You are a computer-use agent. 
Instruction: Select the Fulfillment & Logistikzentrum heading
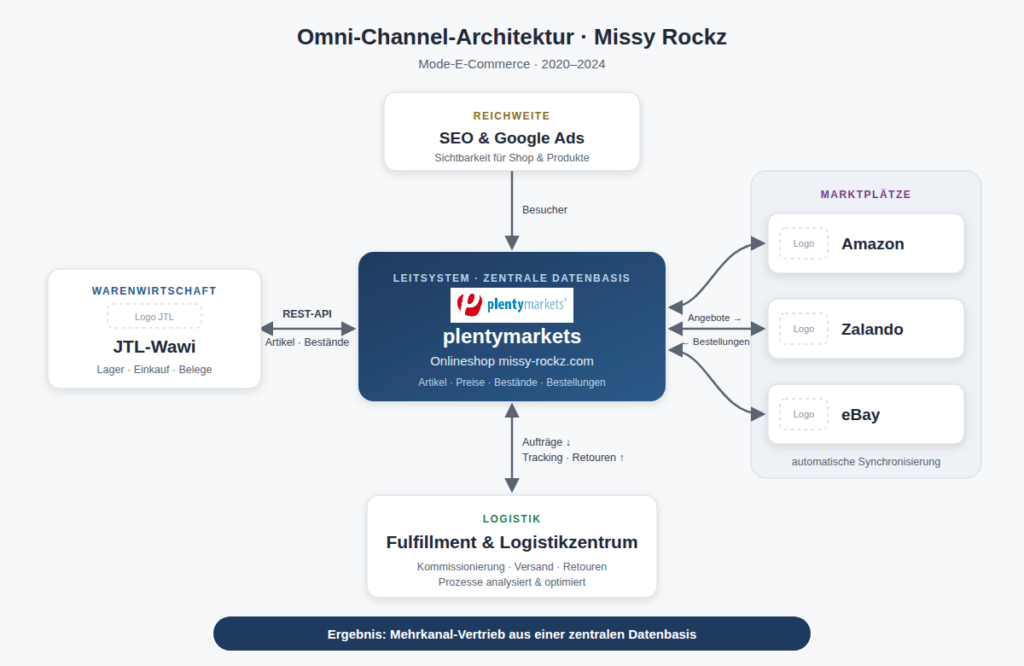click(x=511, y=543)
